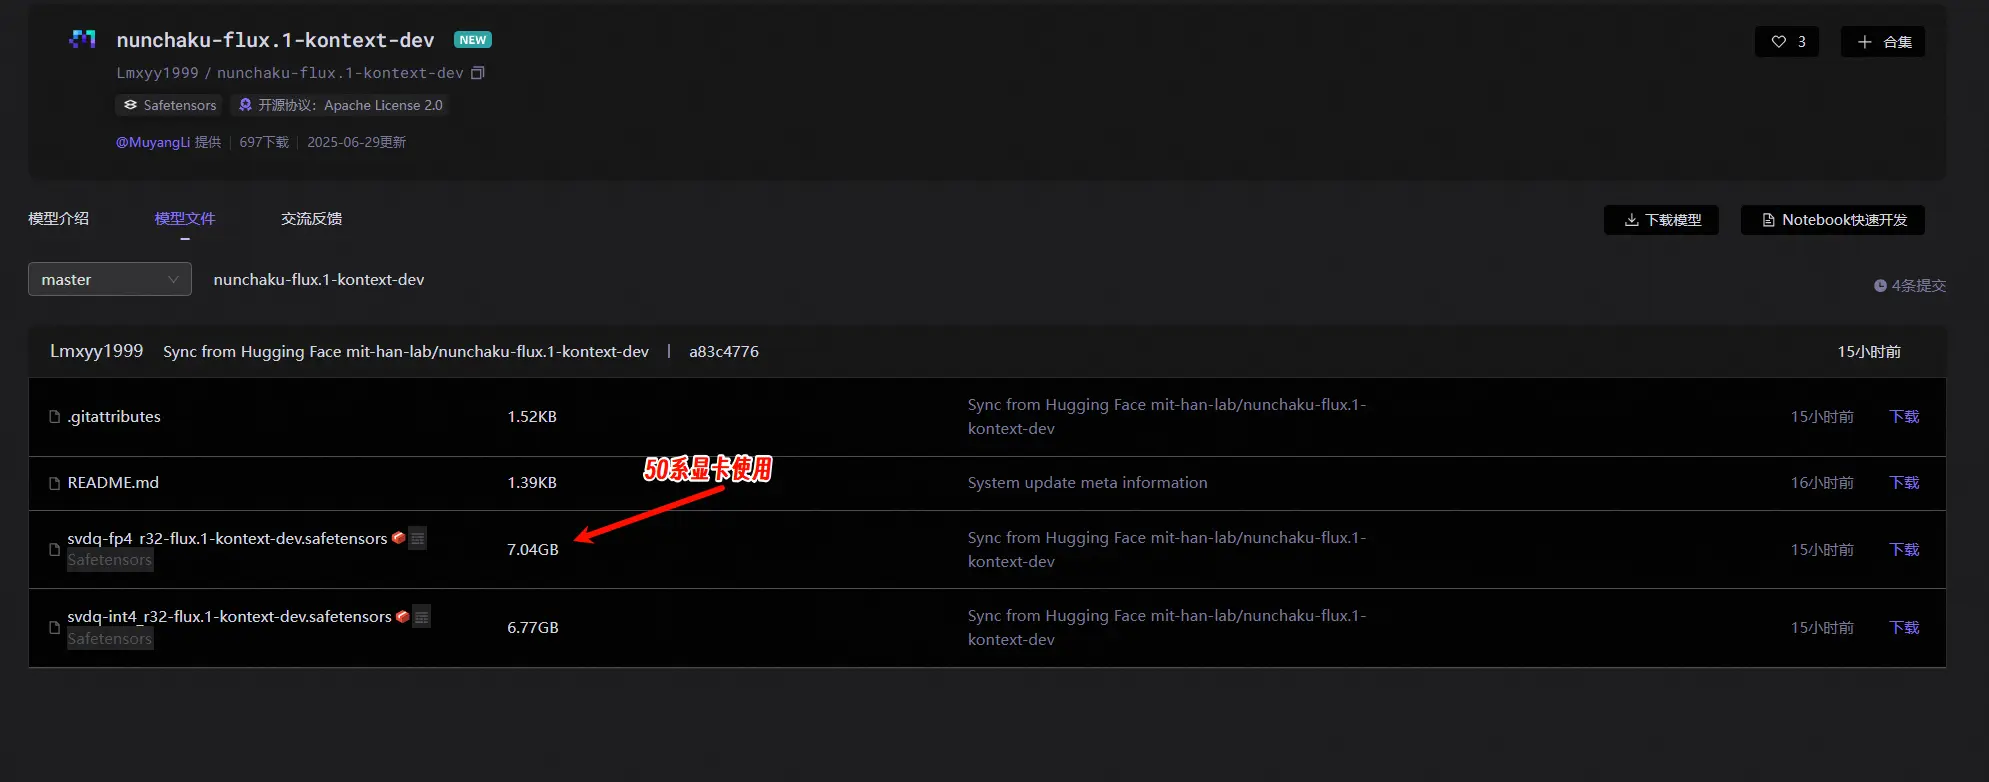This screenshot has width=1989, height=782.
Task: Click the clock icon next to 4条提交
Action: [1880, 286]
